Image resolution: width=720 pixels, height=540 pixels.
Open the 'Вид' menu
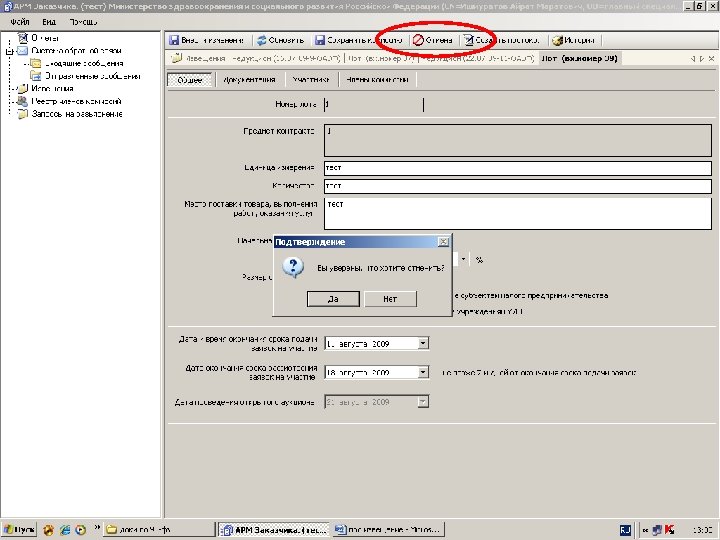click(x=49, y=22)
